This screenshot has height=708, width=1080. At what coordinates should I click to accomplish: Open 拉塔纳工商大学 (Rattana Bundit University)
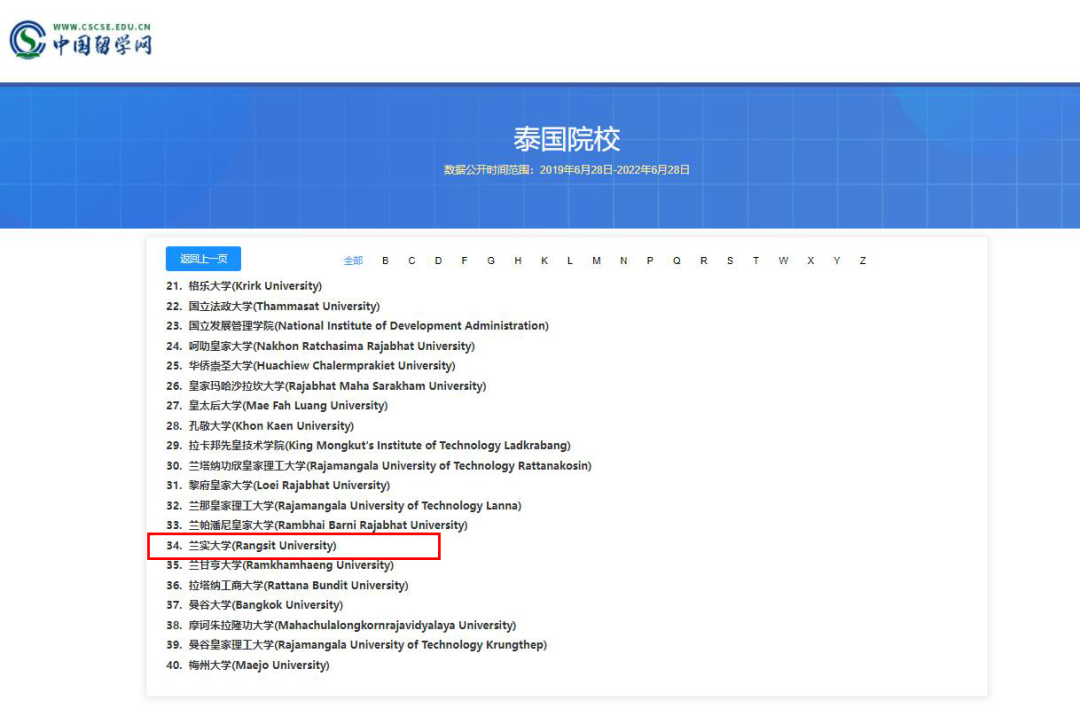tap(287, 585)
